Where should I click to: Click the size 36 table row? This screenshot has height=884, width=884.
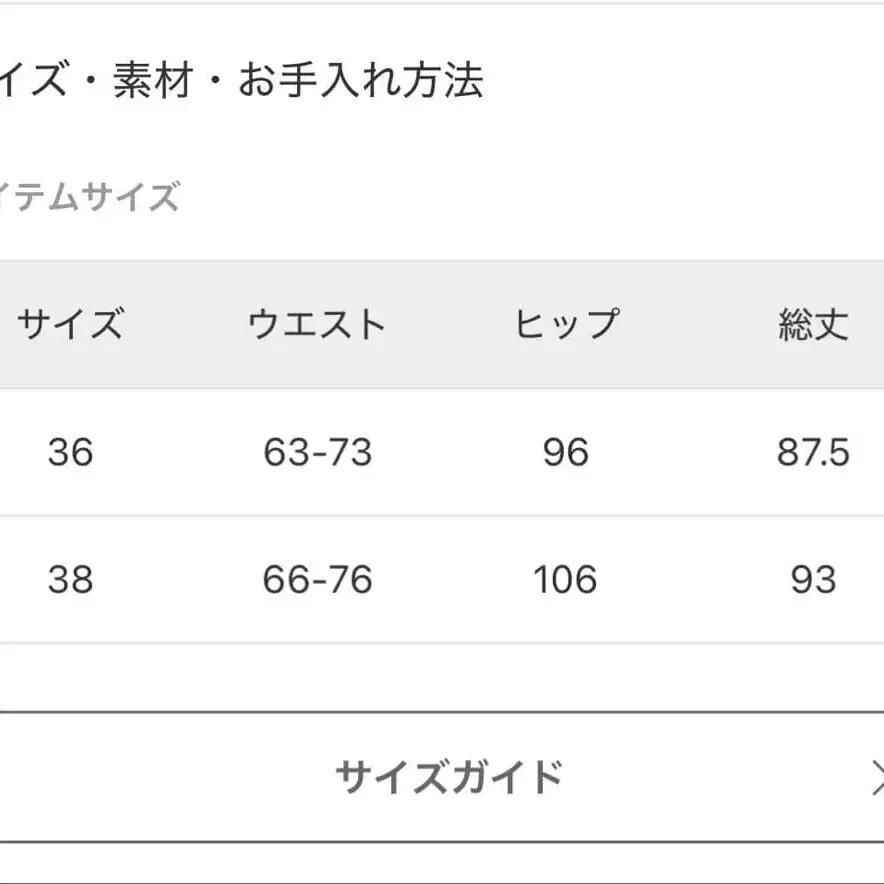(440, 452)
